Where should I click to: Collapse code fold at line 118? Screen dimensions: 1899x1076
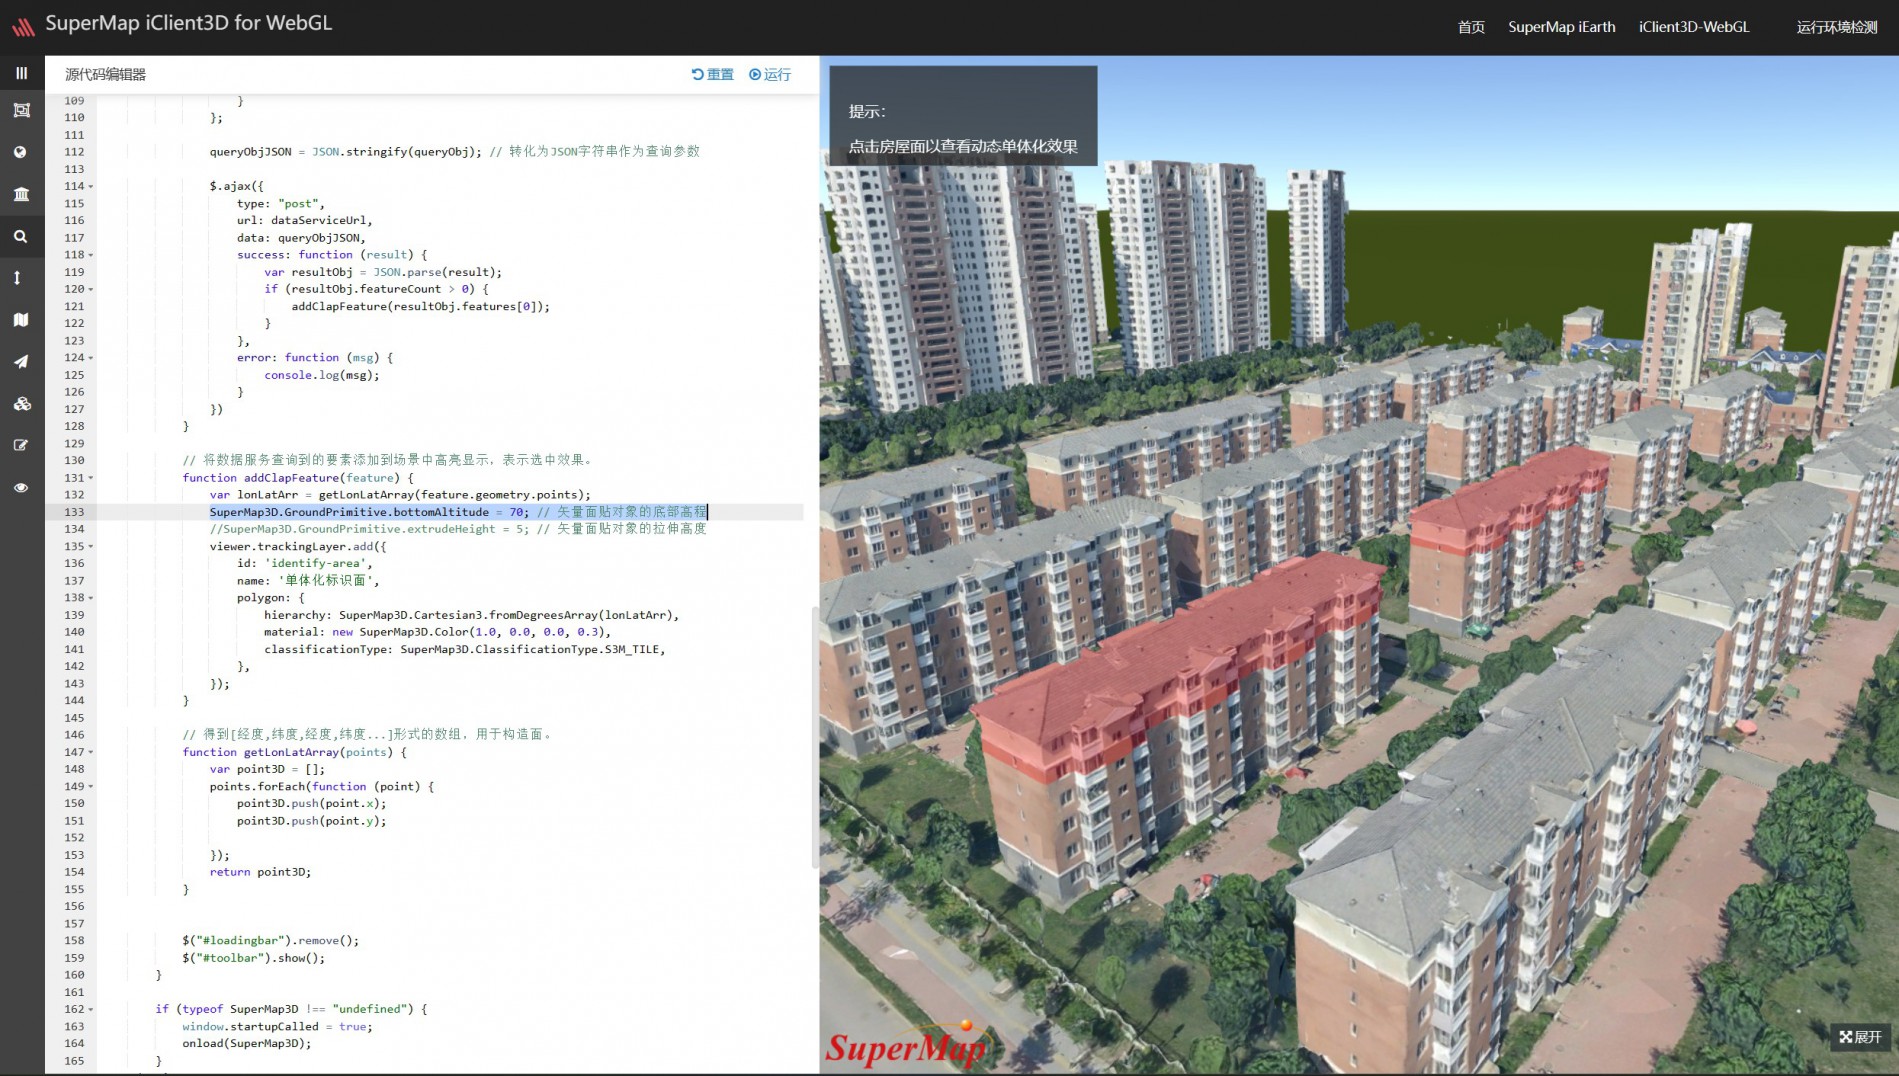pos(91,255)
